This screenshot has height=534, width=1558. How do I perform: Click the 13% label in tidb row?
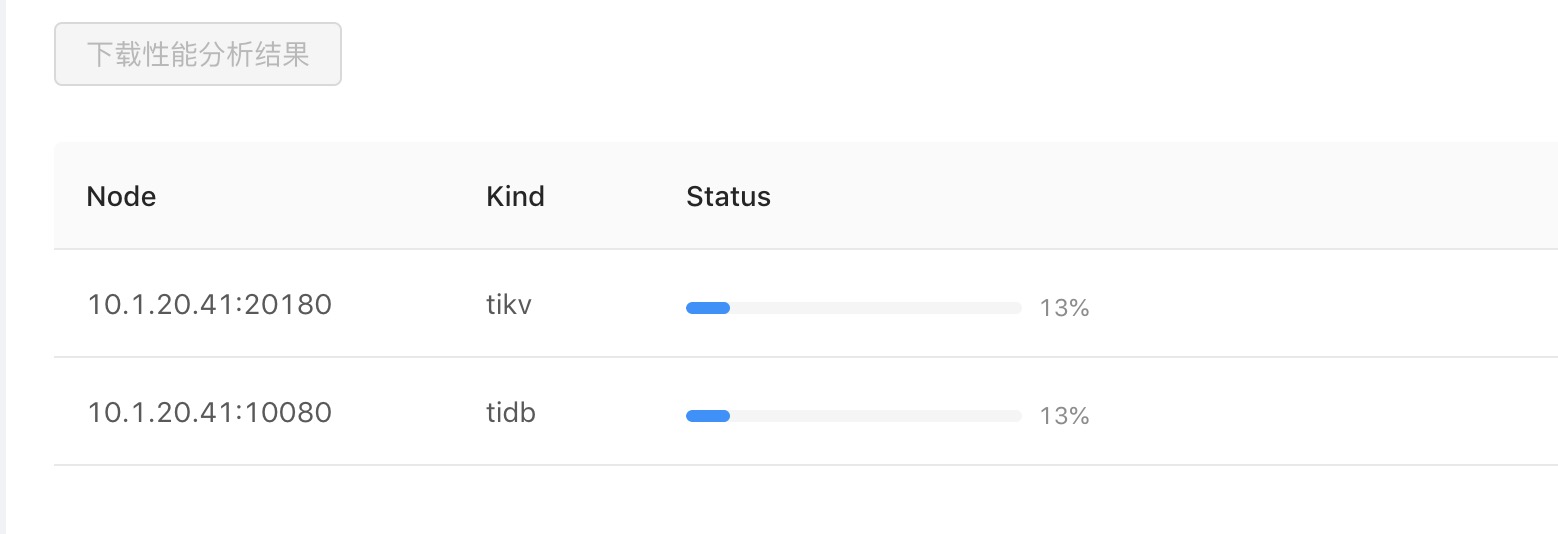coord(1064,416)
